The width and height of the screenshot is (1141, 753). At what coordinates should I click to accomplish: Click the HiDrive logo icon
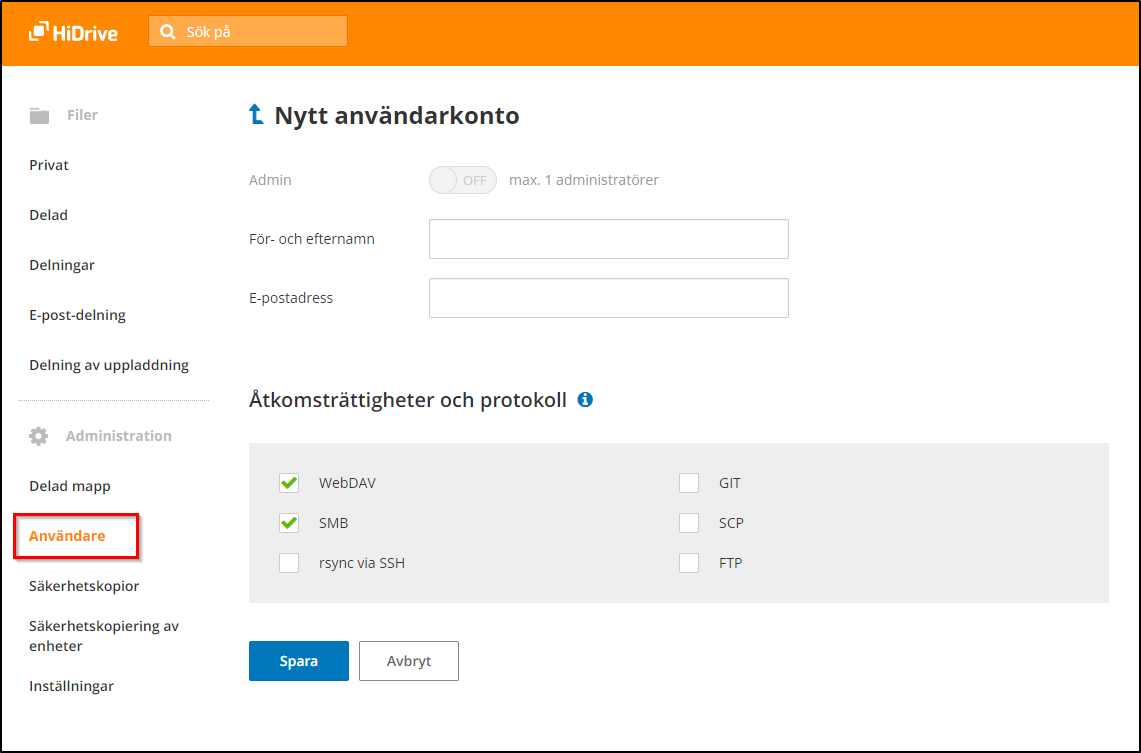click(38, 32)
